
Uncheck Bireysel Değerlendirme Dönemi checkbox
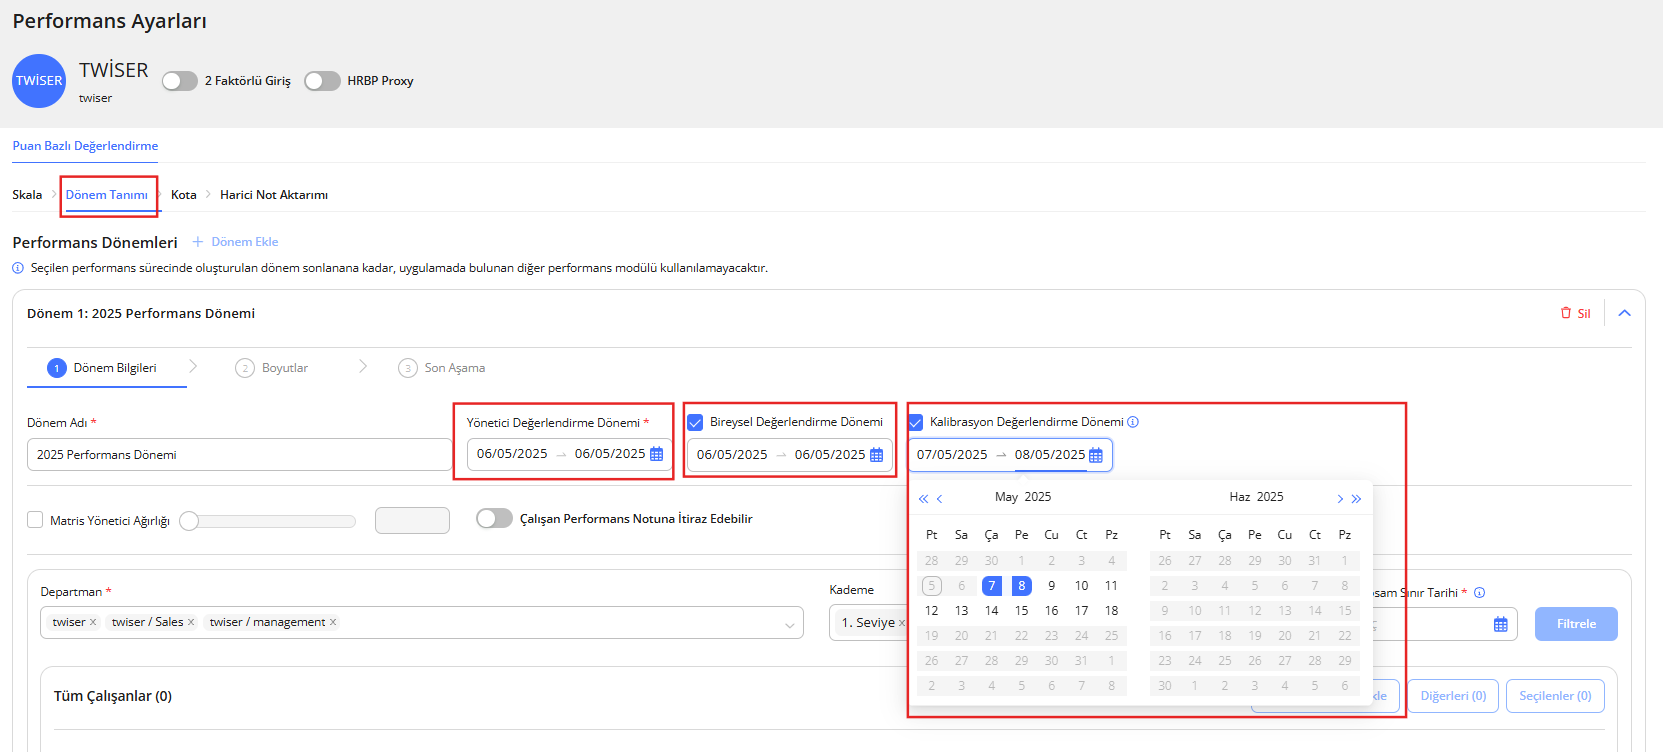[695, 422]
